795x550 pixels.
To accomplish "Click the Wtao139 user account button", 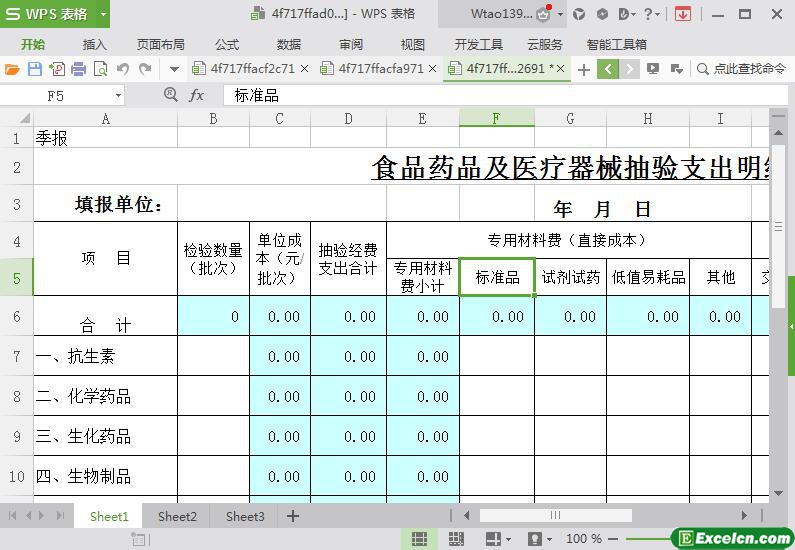I will (503, 14).
